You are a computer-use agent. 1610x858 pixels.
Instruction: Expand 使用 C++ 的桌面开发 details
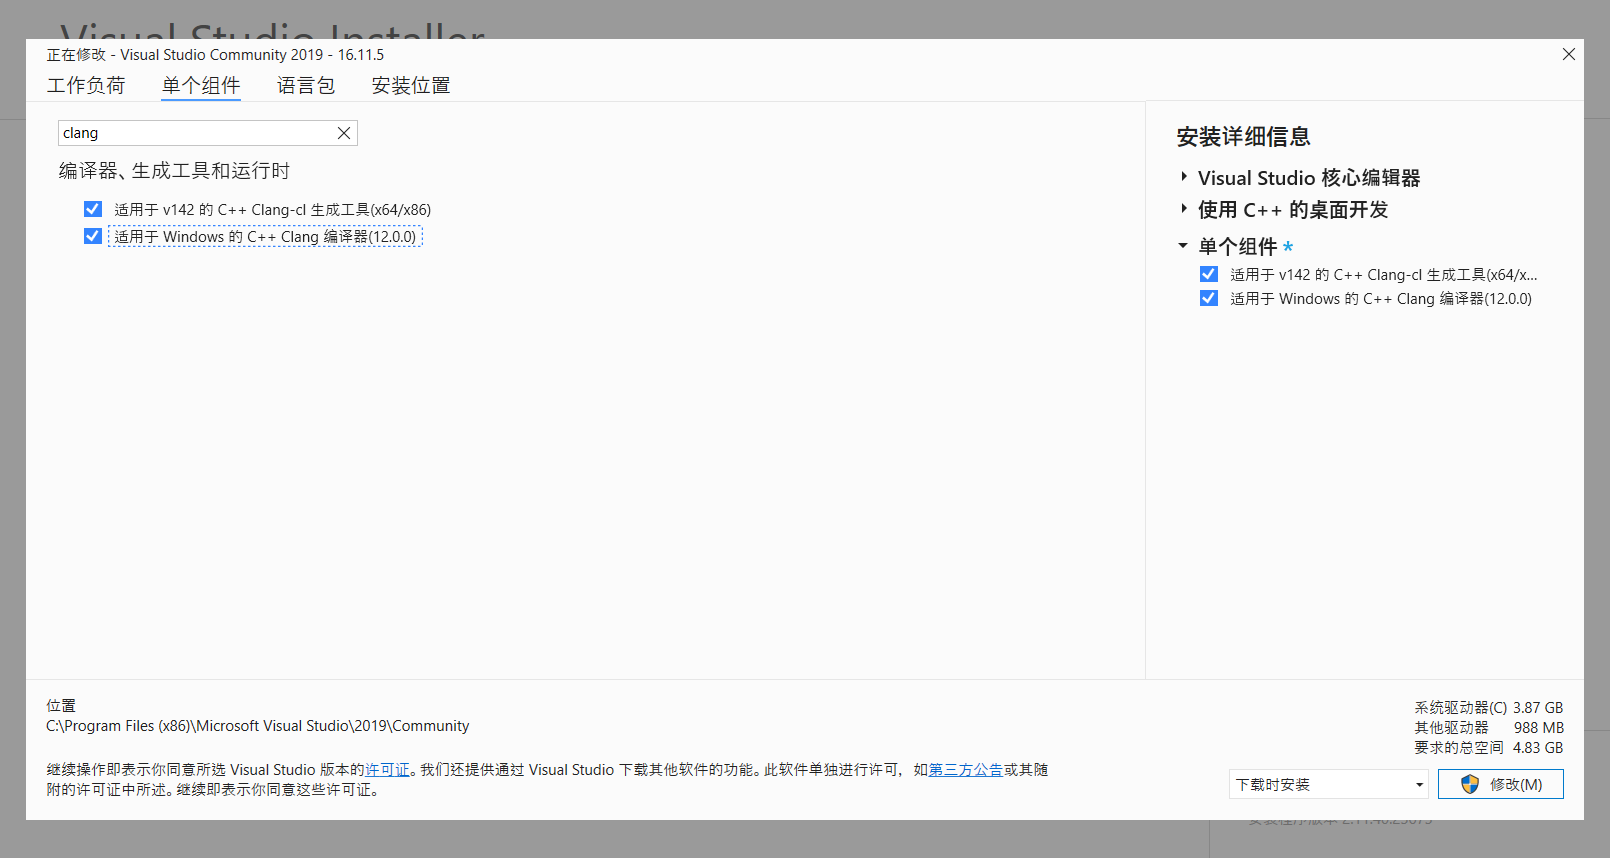coord(1184,209)
